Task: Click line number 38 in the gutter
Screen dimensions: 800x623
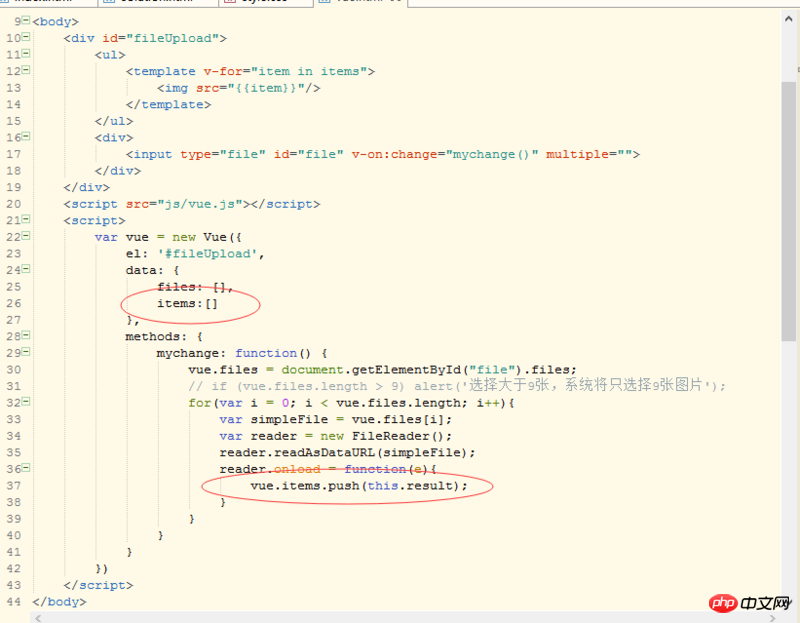Action: point(14,503)
